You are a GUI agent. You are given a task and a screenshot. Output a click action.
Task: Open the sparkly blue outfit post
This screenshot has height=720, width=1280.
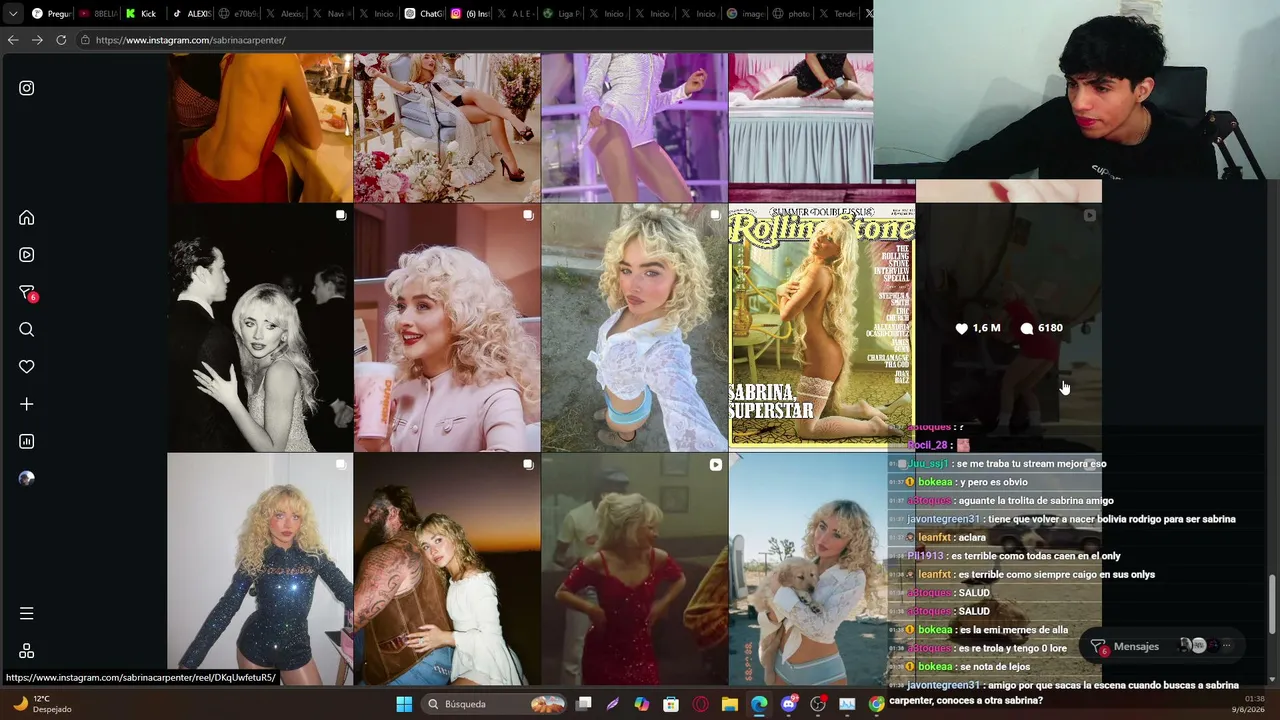260,570
